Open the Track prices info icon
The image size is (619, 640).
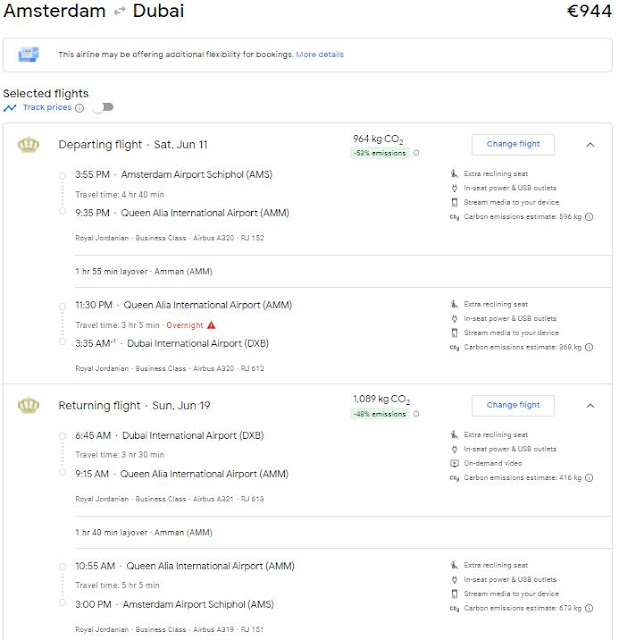[x=80, y=108]
